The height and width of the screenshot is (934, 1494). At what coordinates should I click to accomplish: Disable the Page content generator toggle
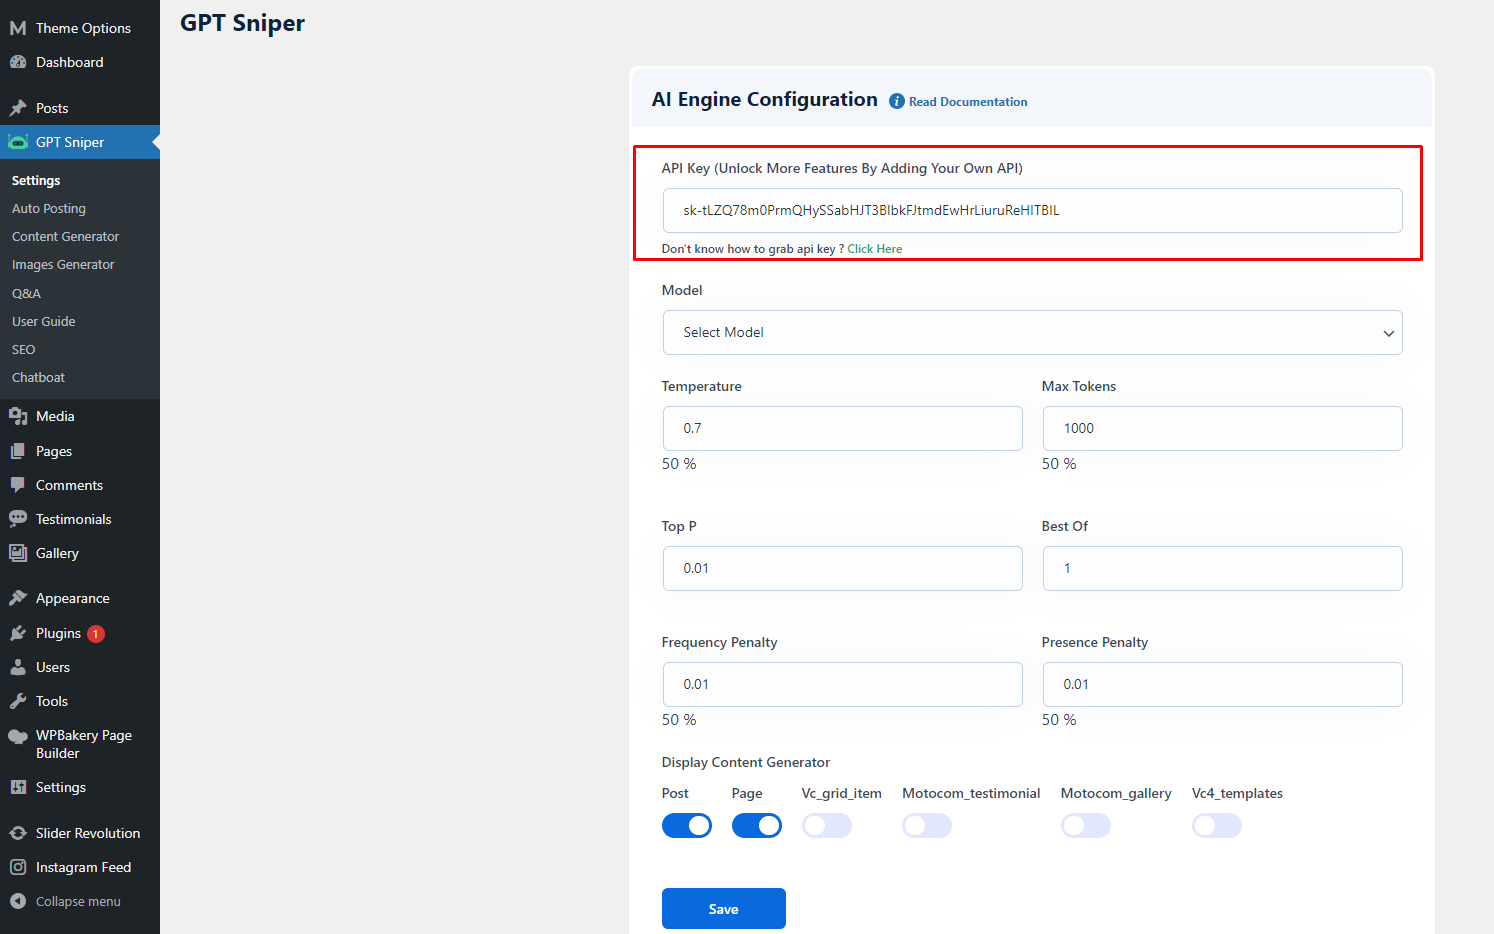point(757,825)
